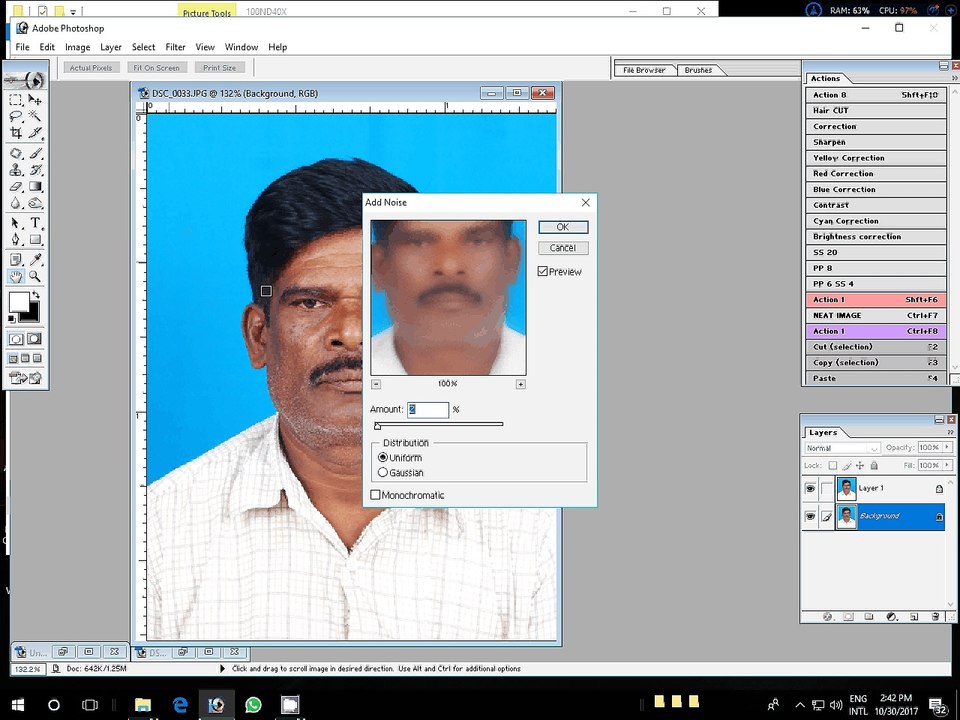Click the delete layer trash icon
960x720 pixels.
pyautogui.click(x=935, y=617)
